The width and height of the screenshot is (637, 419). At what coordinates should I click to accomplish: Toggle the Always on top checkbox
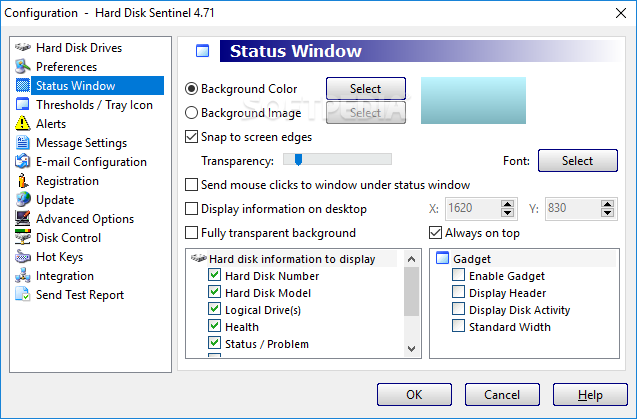pos(436,232)
